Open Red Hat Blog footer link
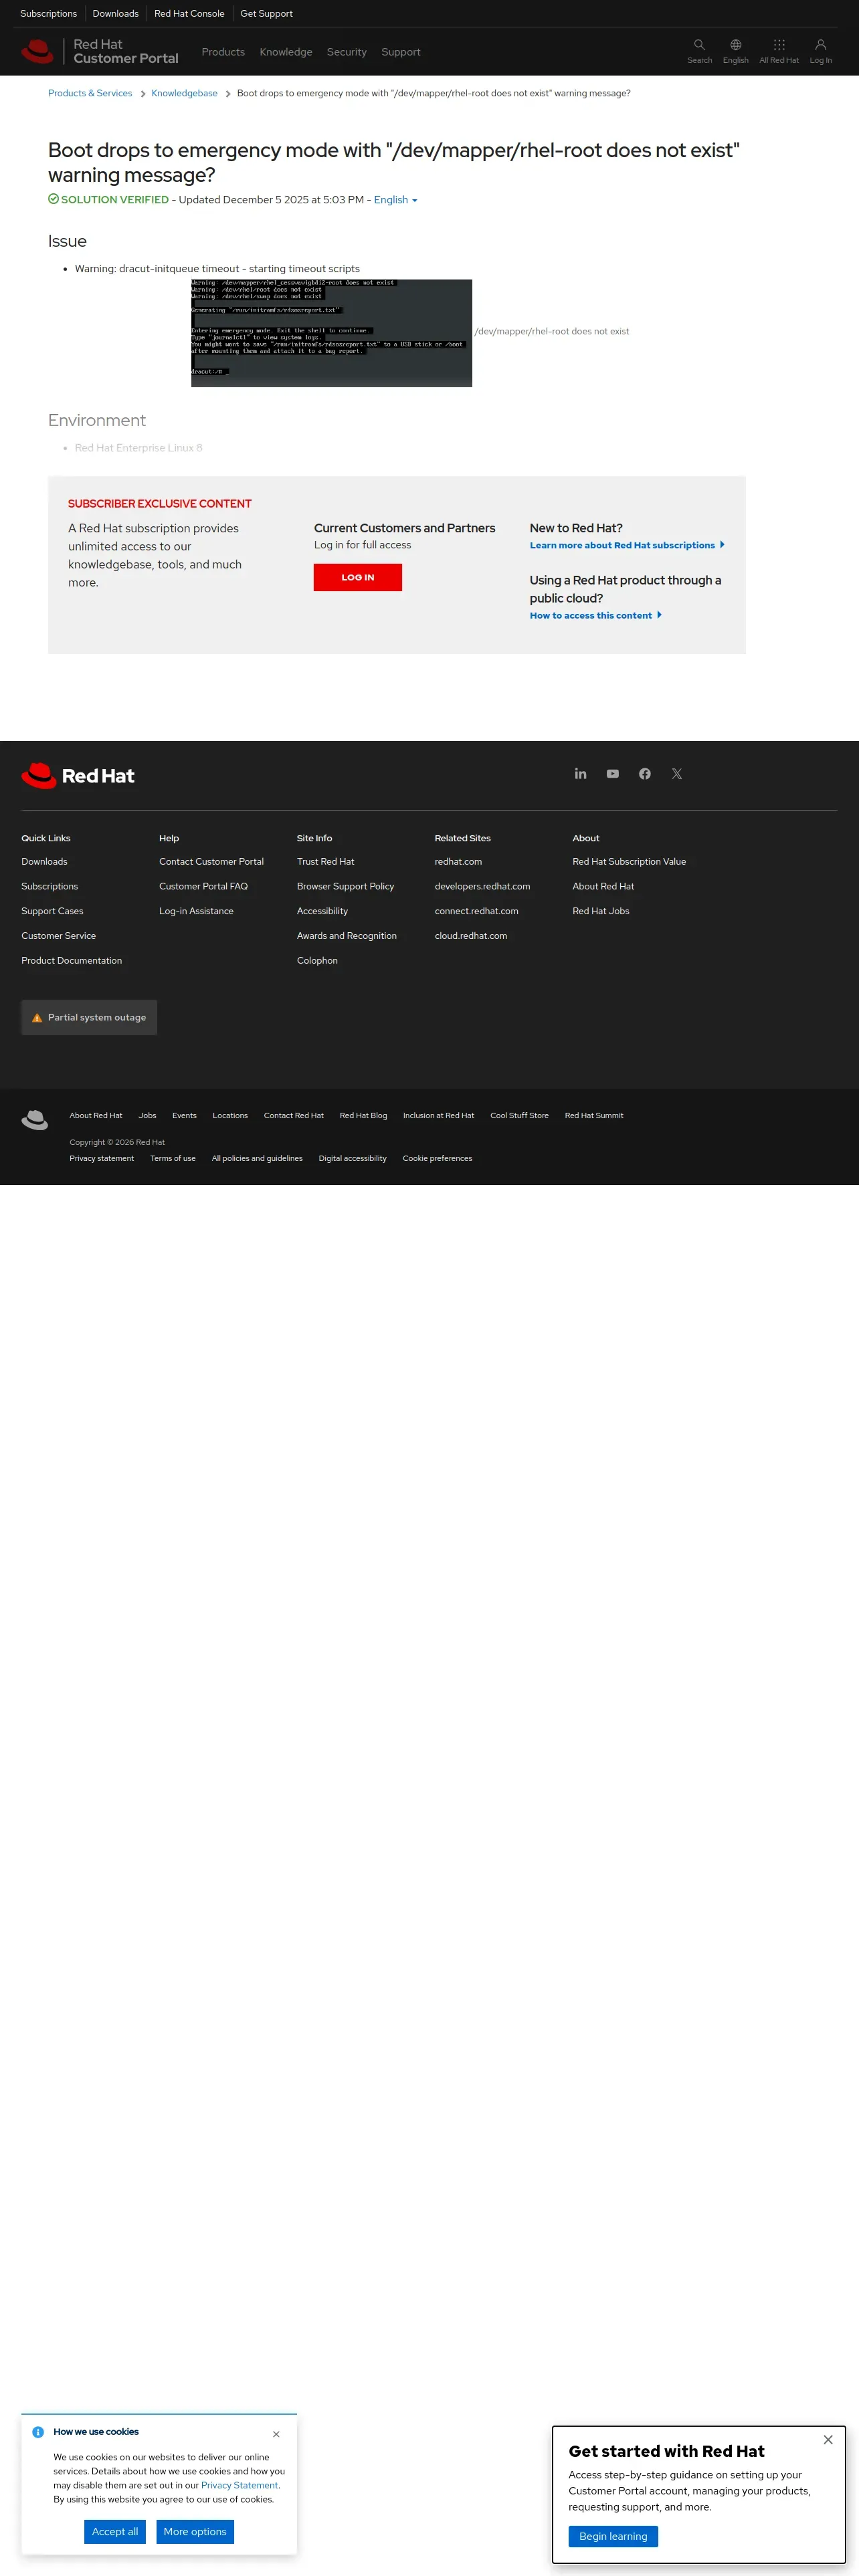859x2576 pixels. 363,1115
